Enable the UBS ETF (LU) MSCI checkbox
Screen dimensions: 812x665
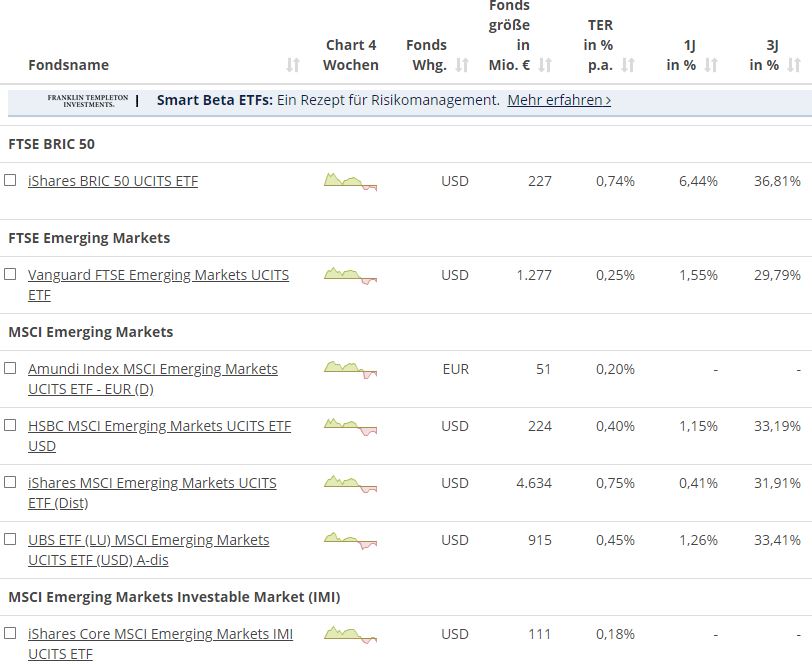tap(11, 539)
